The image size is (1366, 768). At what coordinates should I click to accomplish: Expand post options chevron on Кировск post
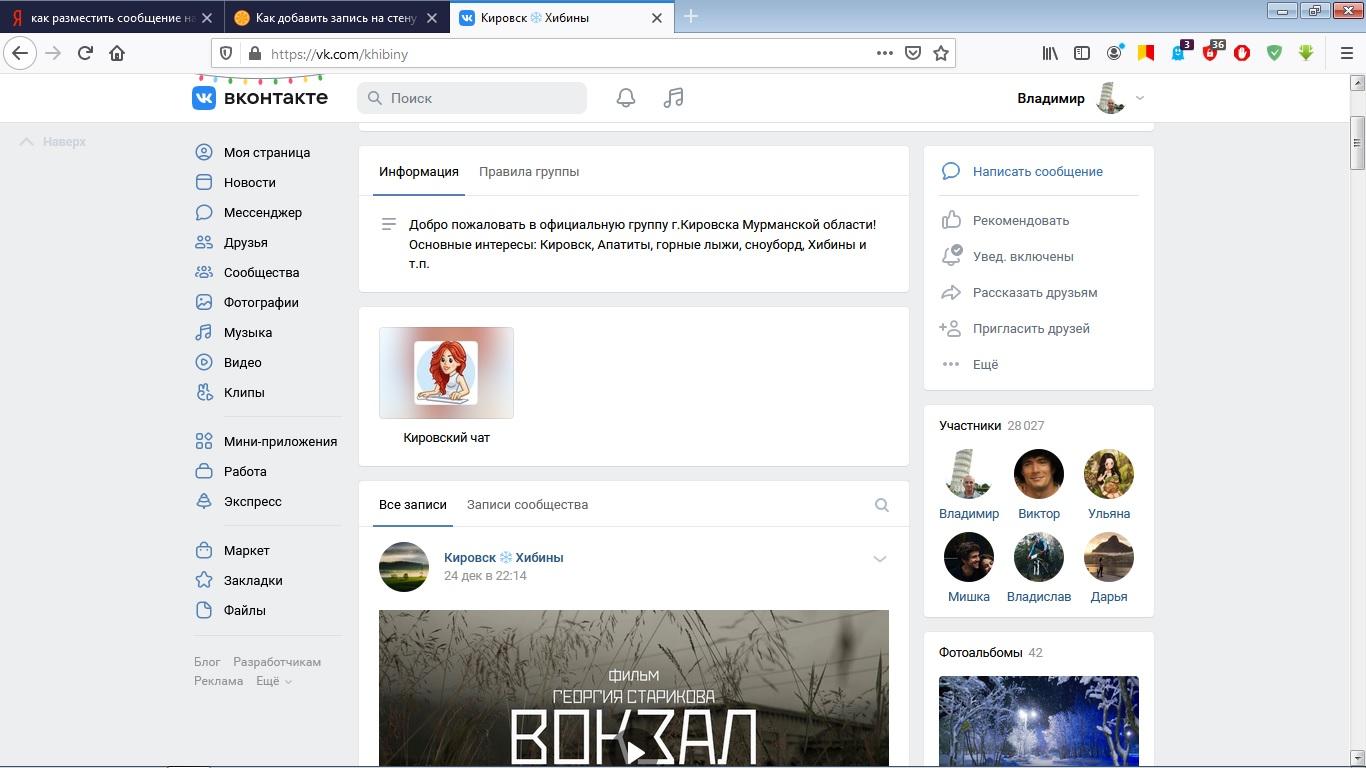pos(880,559)
